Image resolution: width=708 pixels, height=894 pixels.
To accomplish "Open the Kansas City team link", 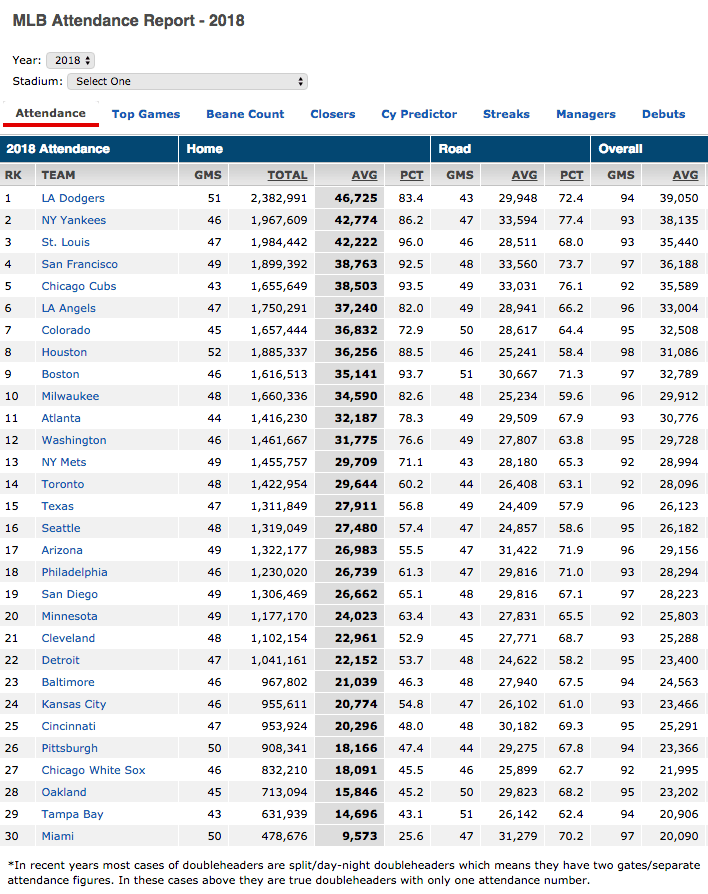I will [x=74, y=705].
